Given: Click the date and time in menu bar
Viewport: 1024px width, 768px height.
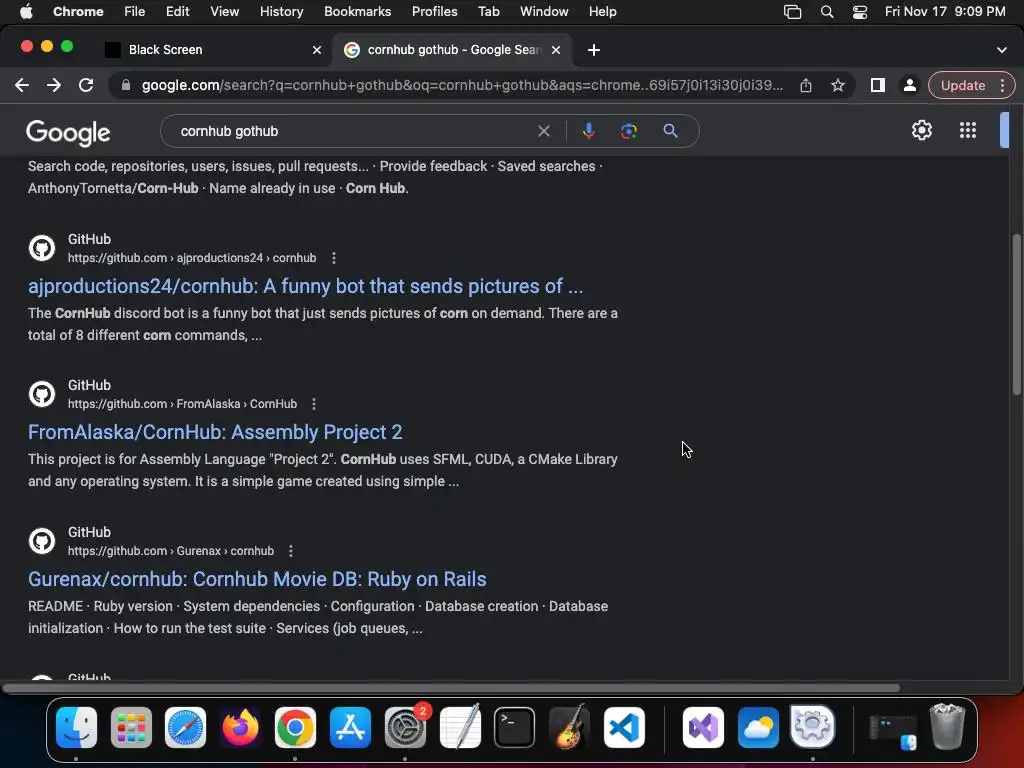Looking at the screenshot, I should (x=945, y=12).
